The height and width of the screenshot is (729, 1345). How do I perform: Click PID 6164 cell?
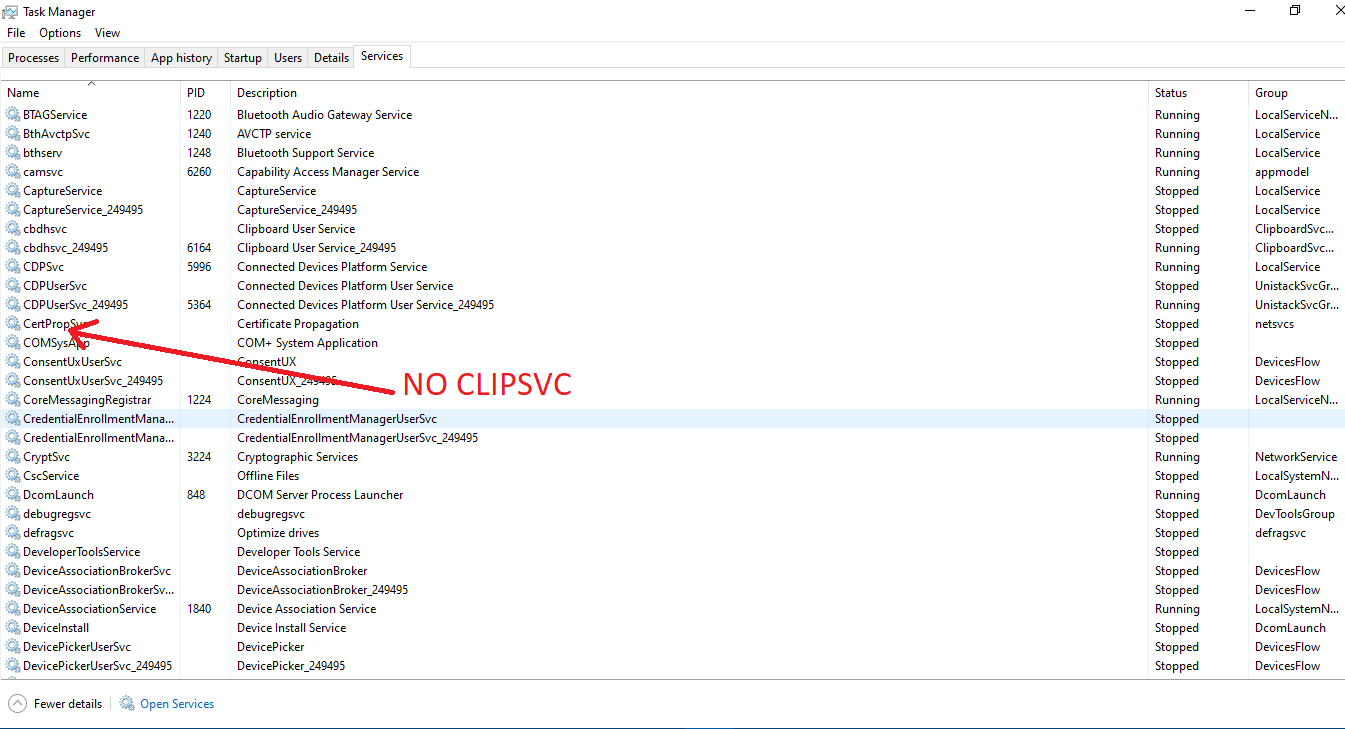pos(199,248)
